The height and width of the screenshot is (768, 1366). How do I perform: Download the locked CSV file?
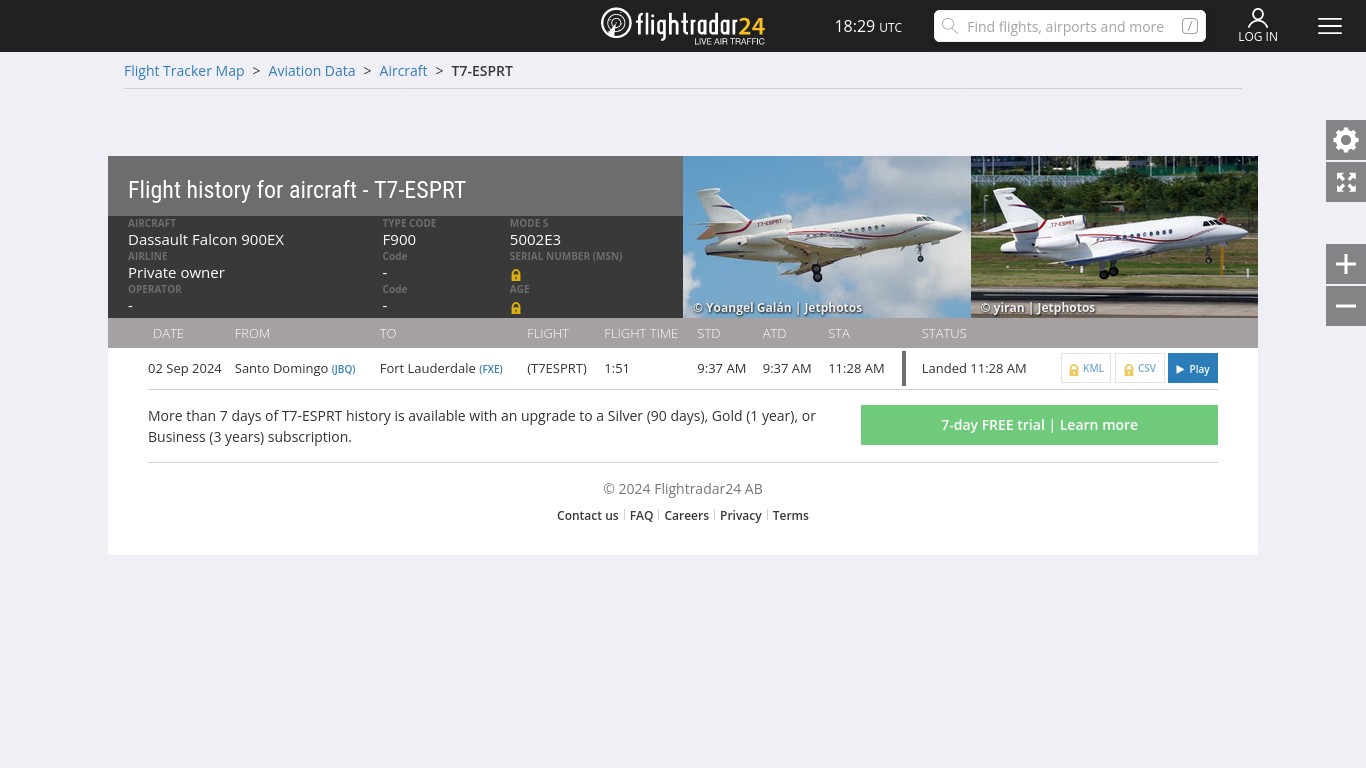[x=1140, y=369]
